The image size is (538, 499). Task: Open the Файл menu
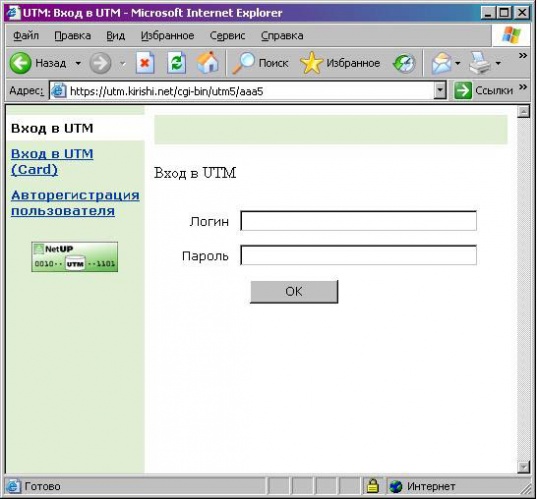[x=26, y=36]
